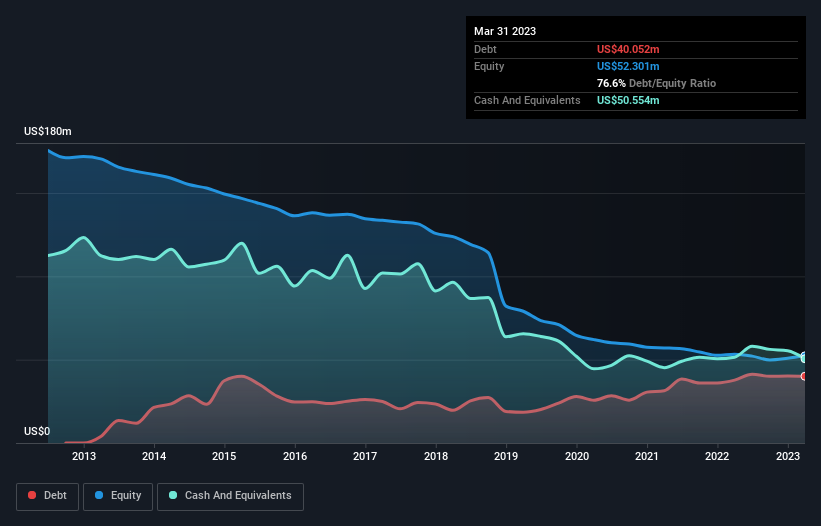Toggle the Debt series in the legend

pos(47,496)
